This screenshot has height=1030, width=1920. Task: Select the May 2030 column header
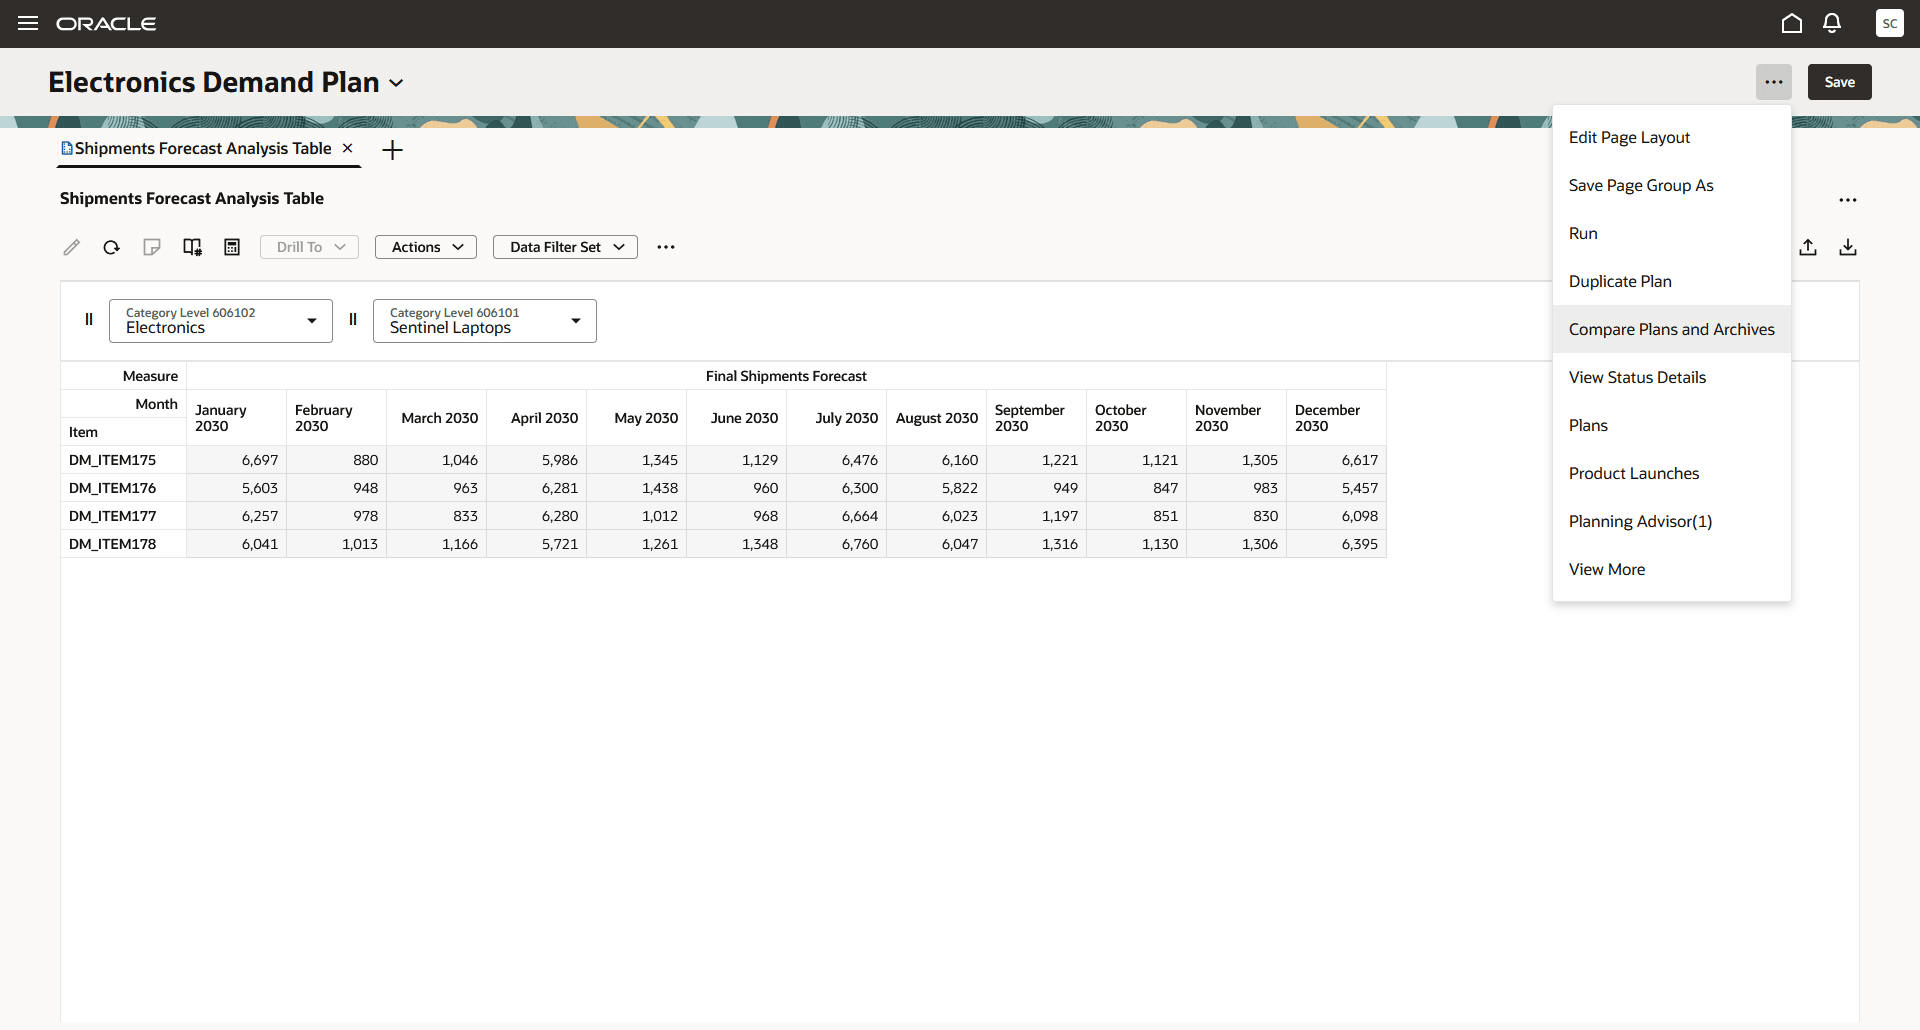[637, 418]
